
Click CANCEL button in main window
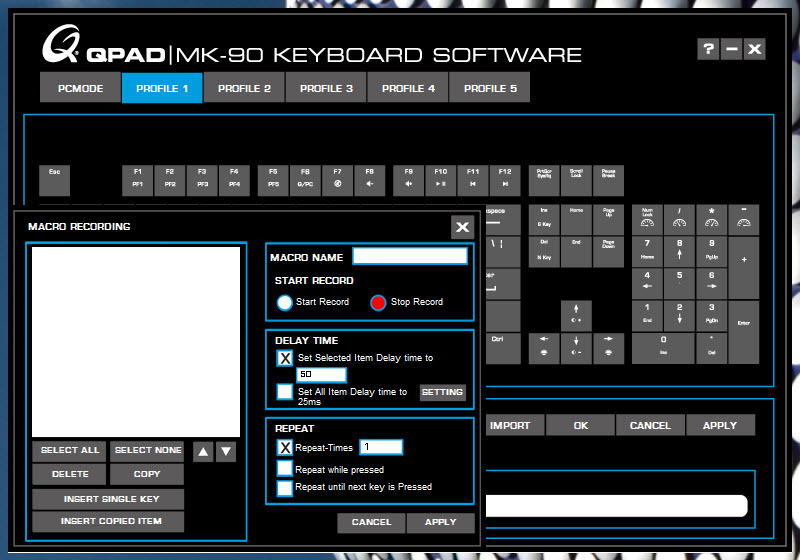click(650, 425)
